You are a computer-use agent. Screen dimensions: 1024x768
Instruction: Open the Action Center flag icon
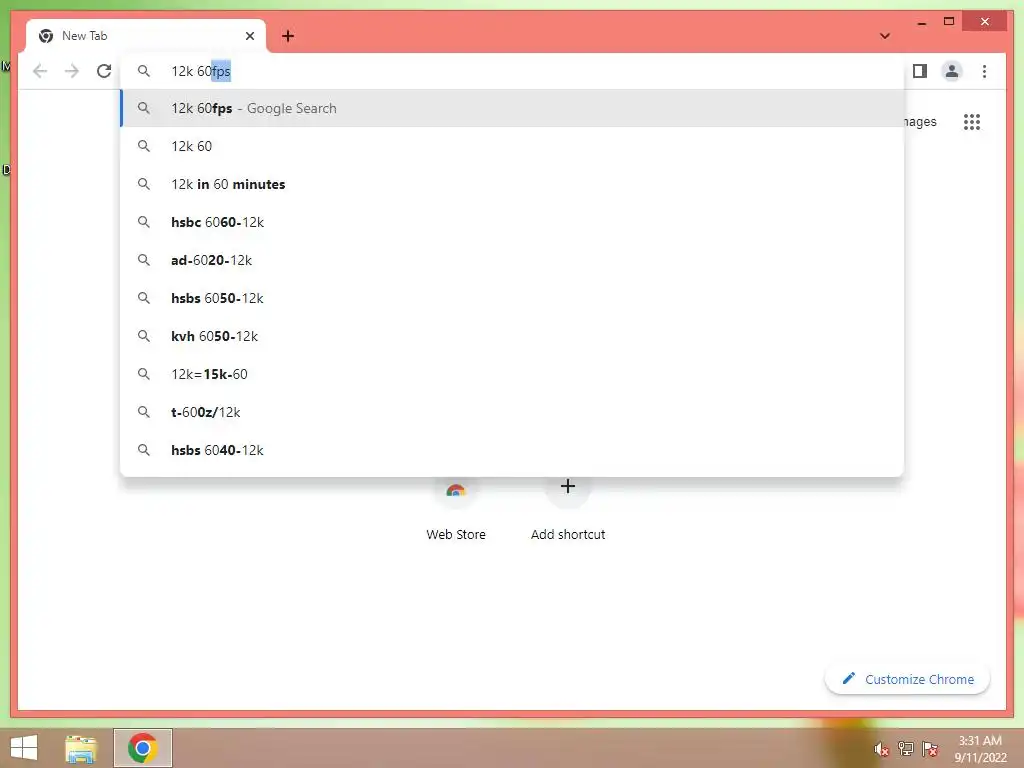click(x=930, y=748)
